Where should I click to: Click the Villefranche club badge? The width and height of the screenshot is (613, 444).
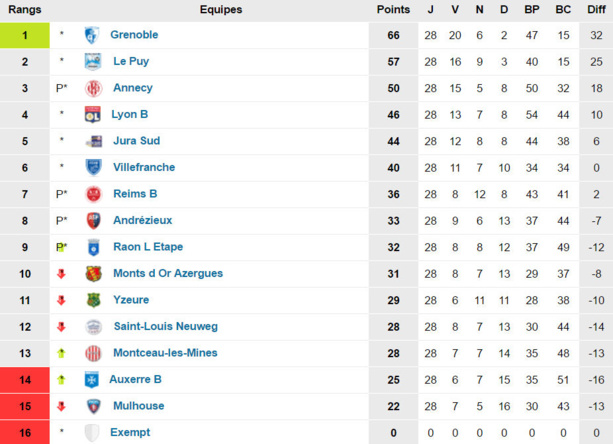pos(93,168)
